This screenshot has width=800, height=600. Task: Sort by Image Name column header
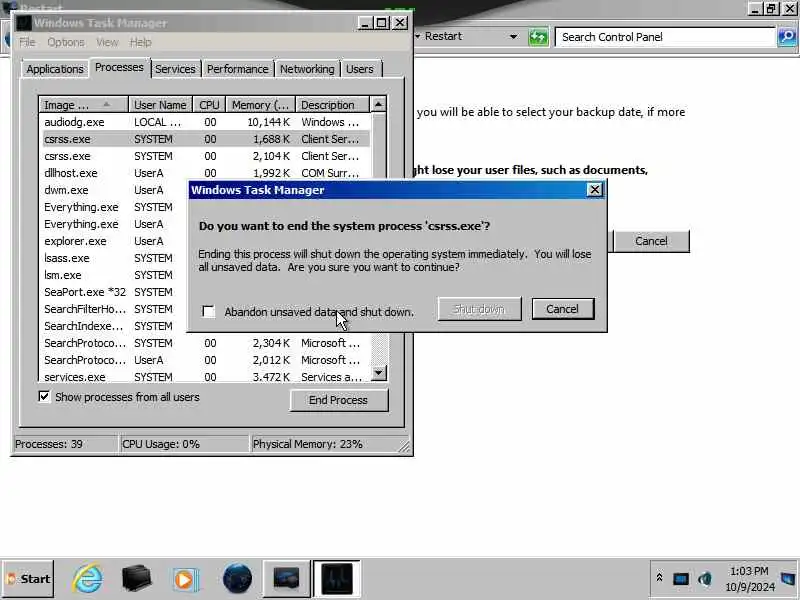pos(83,105)
